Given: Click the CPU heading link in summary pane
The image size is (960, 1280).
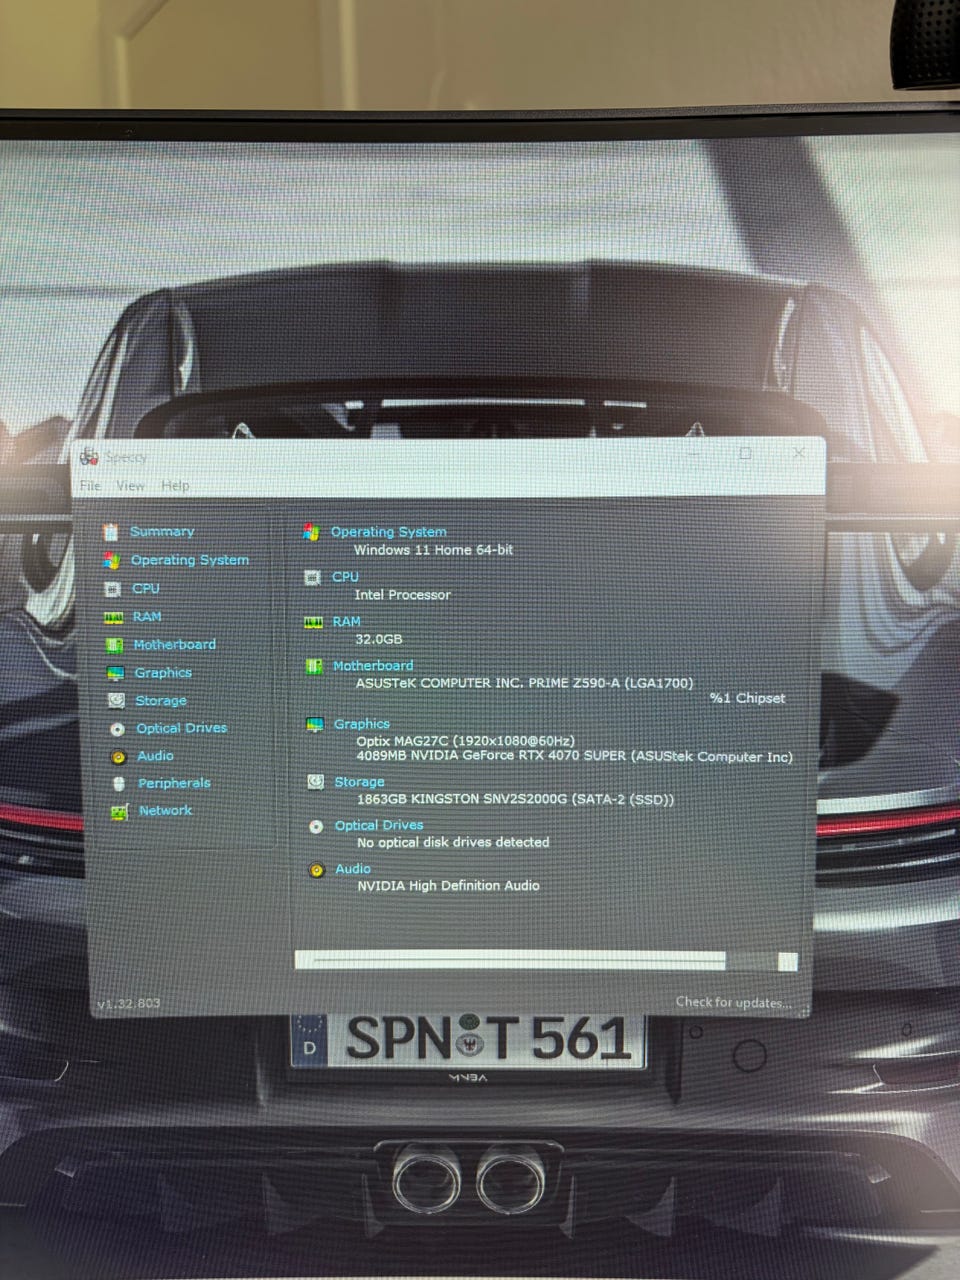Looking at the screenshot, I should [345, 576].
